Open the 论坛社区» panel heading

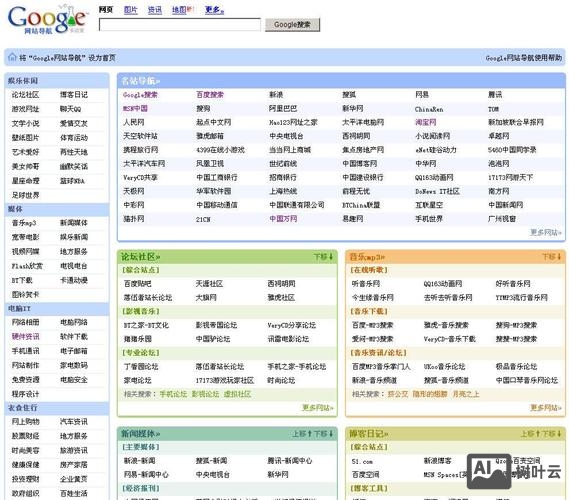pyautogui.click(x=140, y=257)
